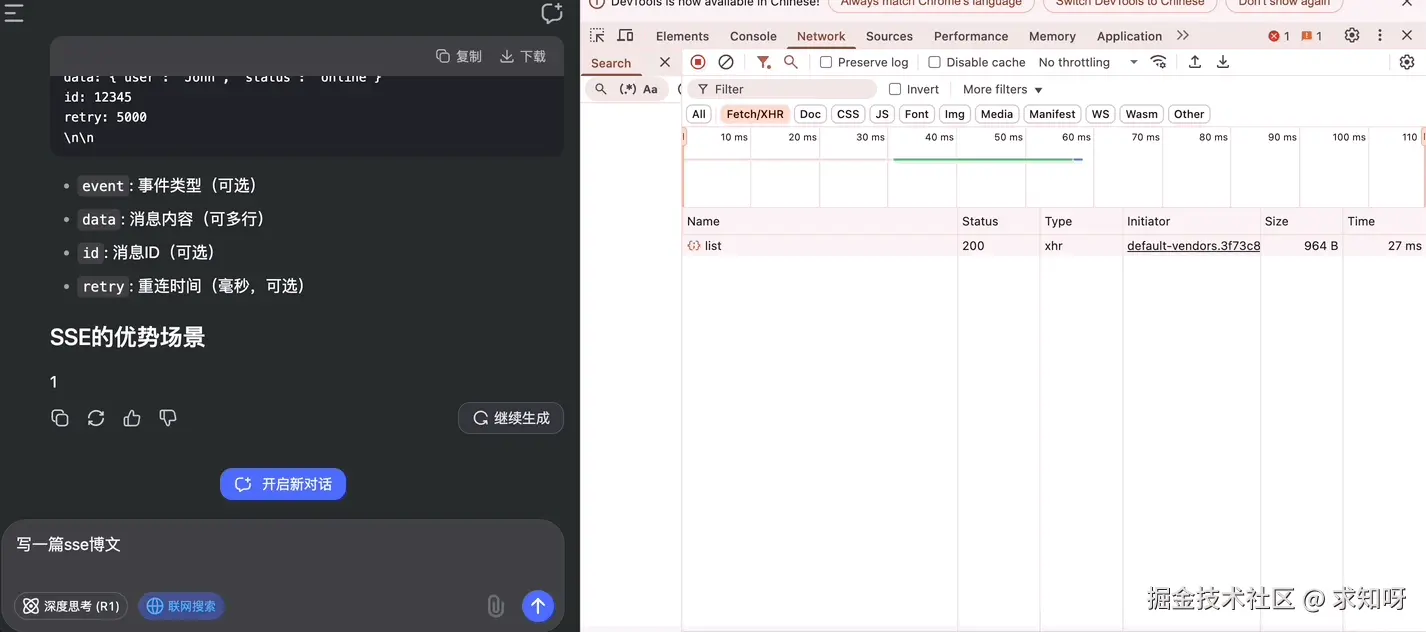Open the More filters dropdown

pos(1003,89)
